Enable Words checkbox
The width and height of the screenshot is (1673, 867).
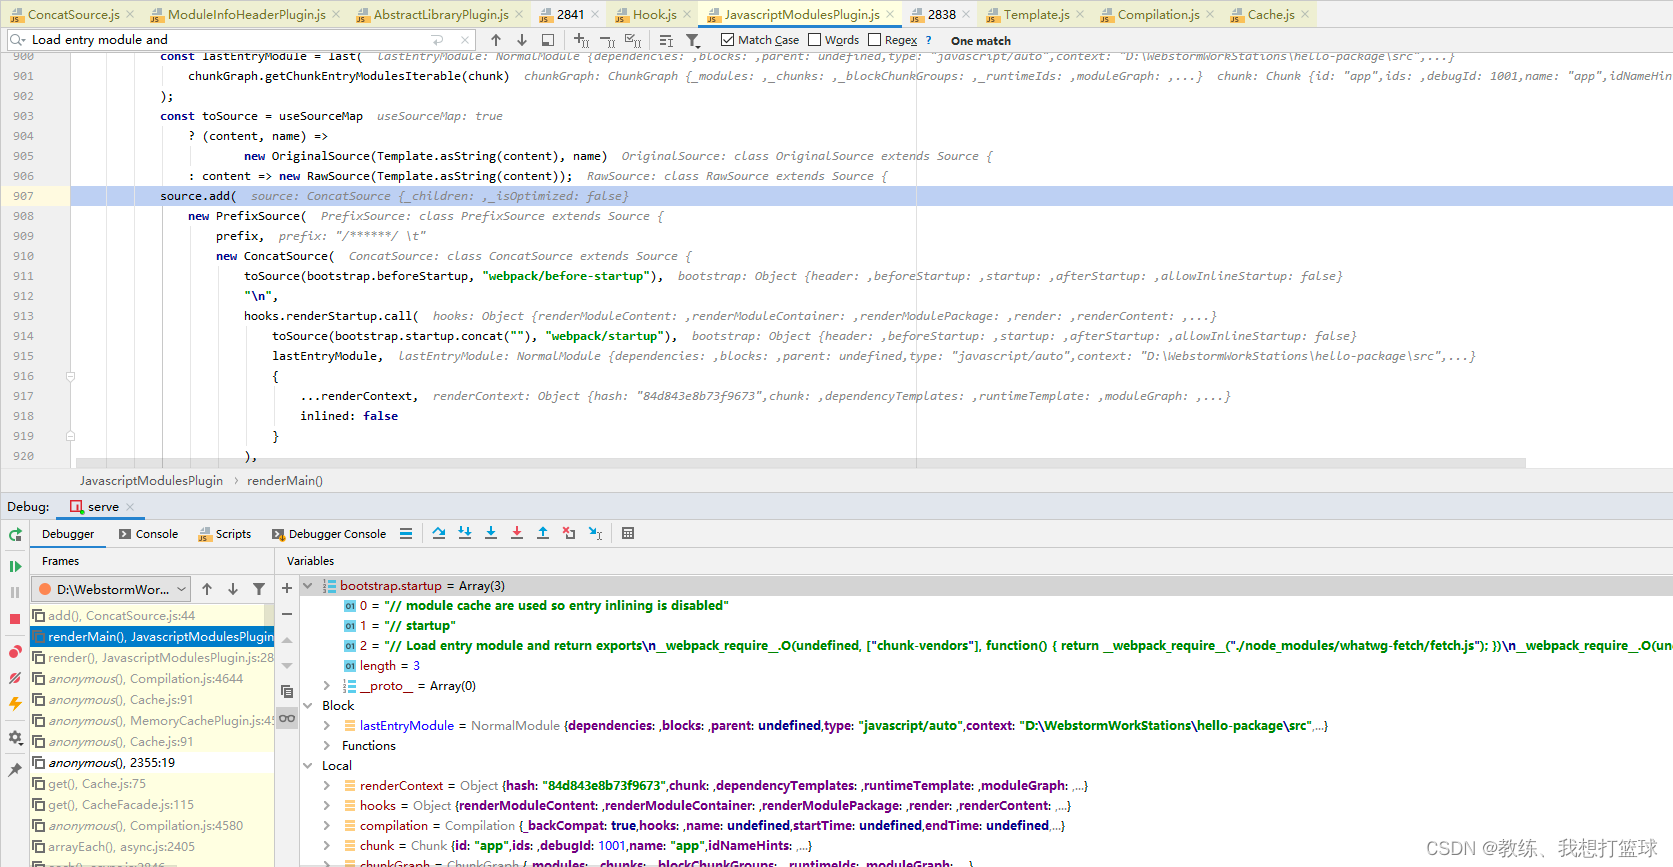pyautogui.click(x=814, y=40)
